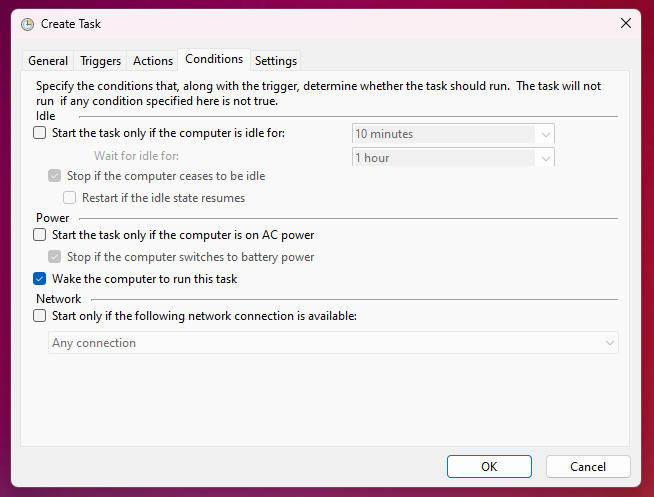Switch to the General tab
Viewport: 654px width, 497px height.
pos(48,61)
